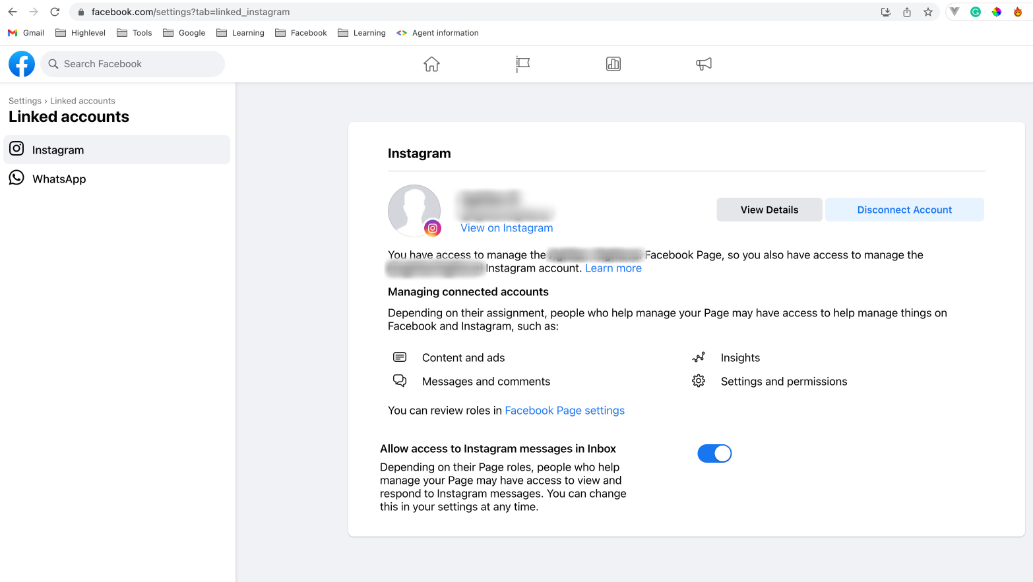Open Highlevel bookmarks folder
This screenshot has height=582, width=1033.
coord(80,33)
